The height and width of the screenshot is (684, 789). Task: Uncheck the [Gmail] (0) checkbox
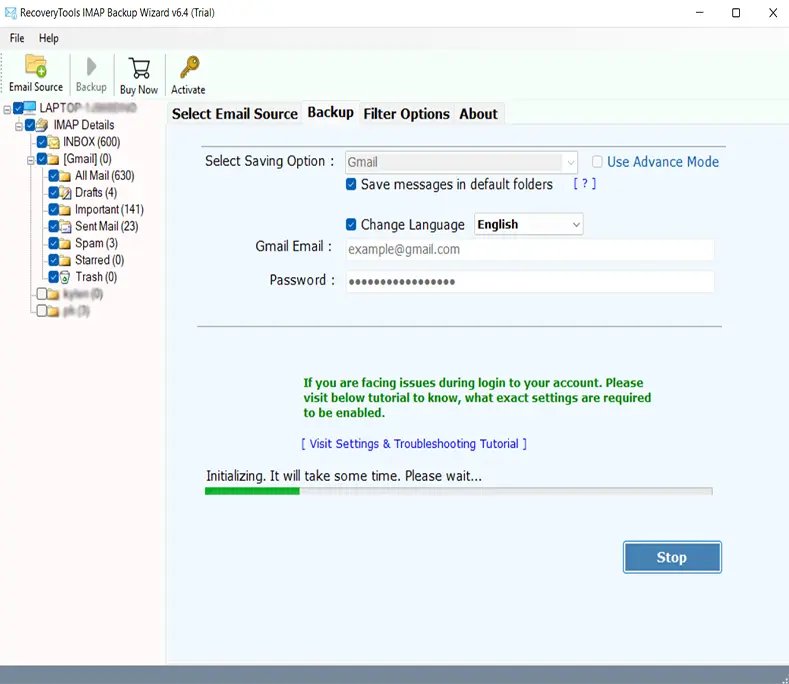click(x=42, y=159)
